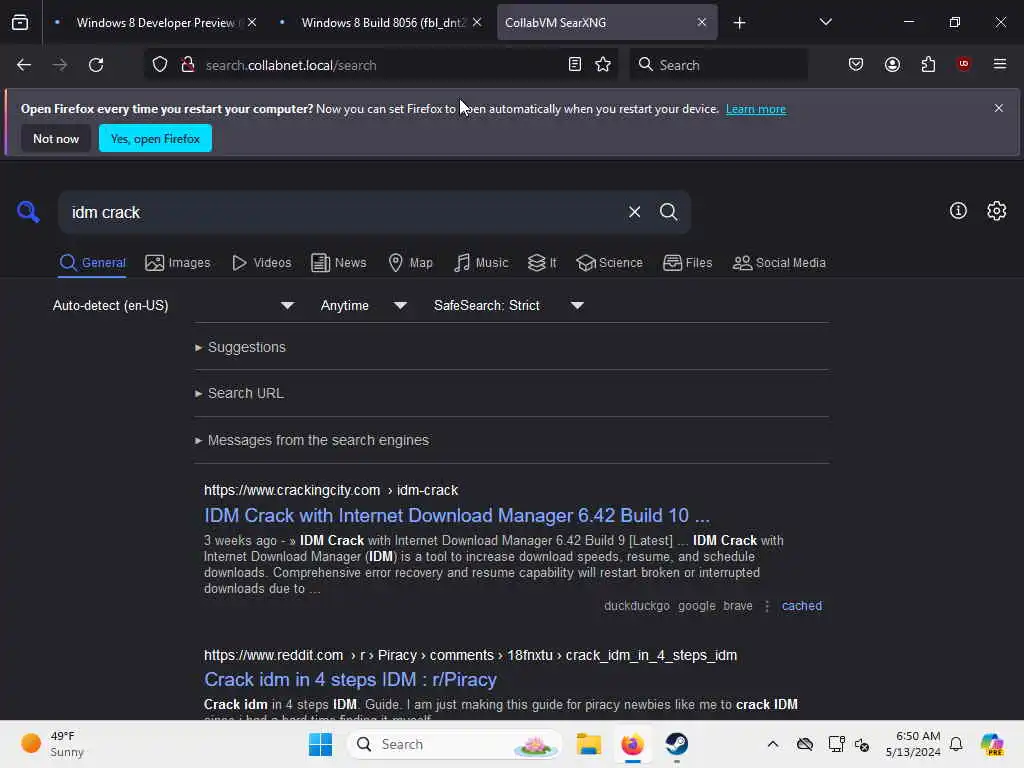
Task: Open notification bell in taskbar
Action: point(956,744)
